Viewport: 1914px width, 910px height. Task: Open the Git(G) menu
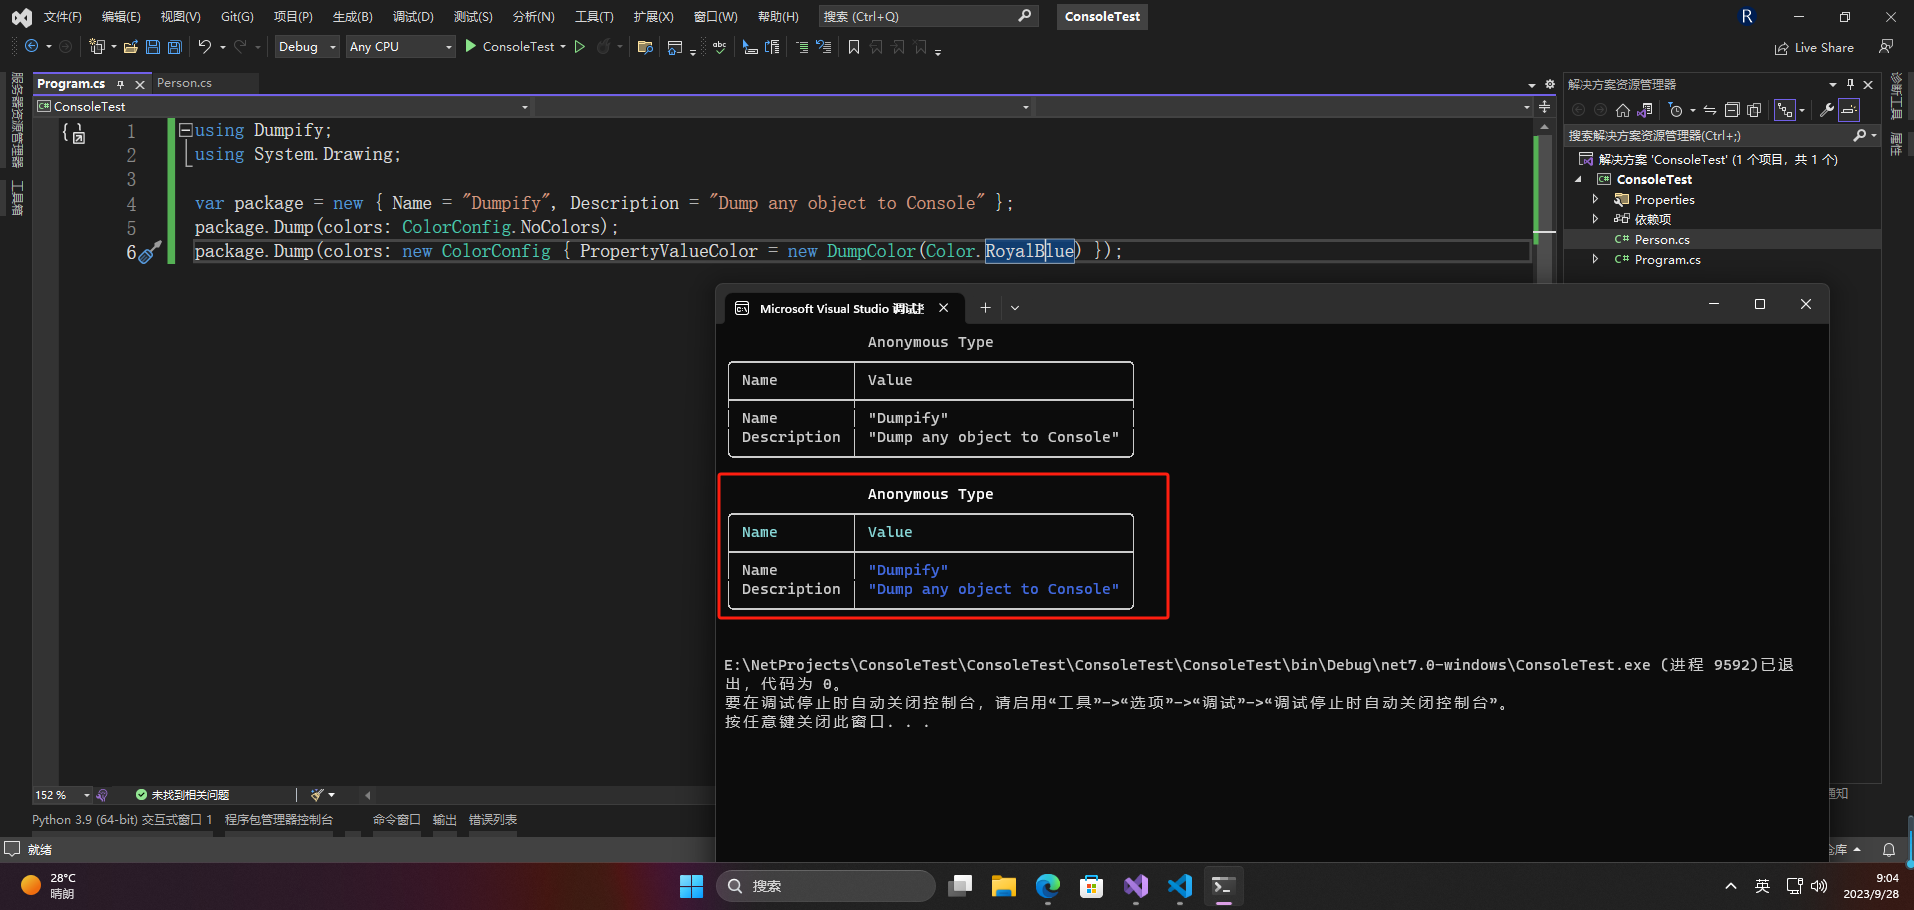tap(237, 17)
